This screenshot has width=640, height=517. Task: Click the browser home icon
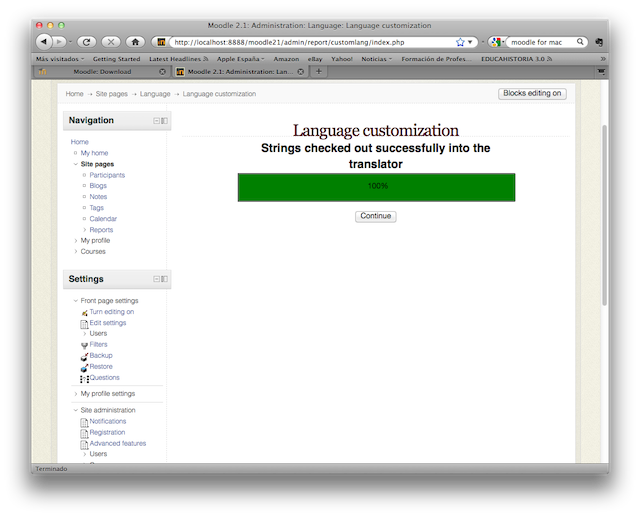point(135,42)
